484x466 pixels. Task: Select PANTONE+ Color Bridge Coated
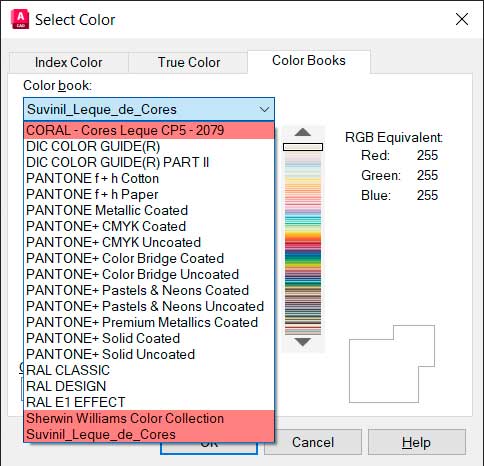[149, 258]
